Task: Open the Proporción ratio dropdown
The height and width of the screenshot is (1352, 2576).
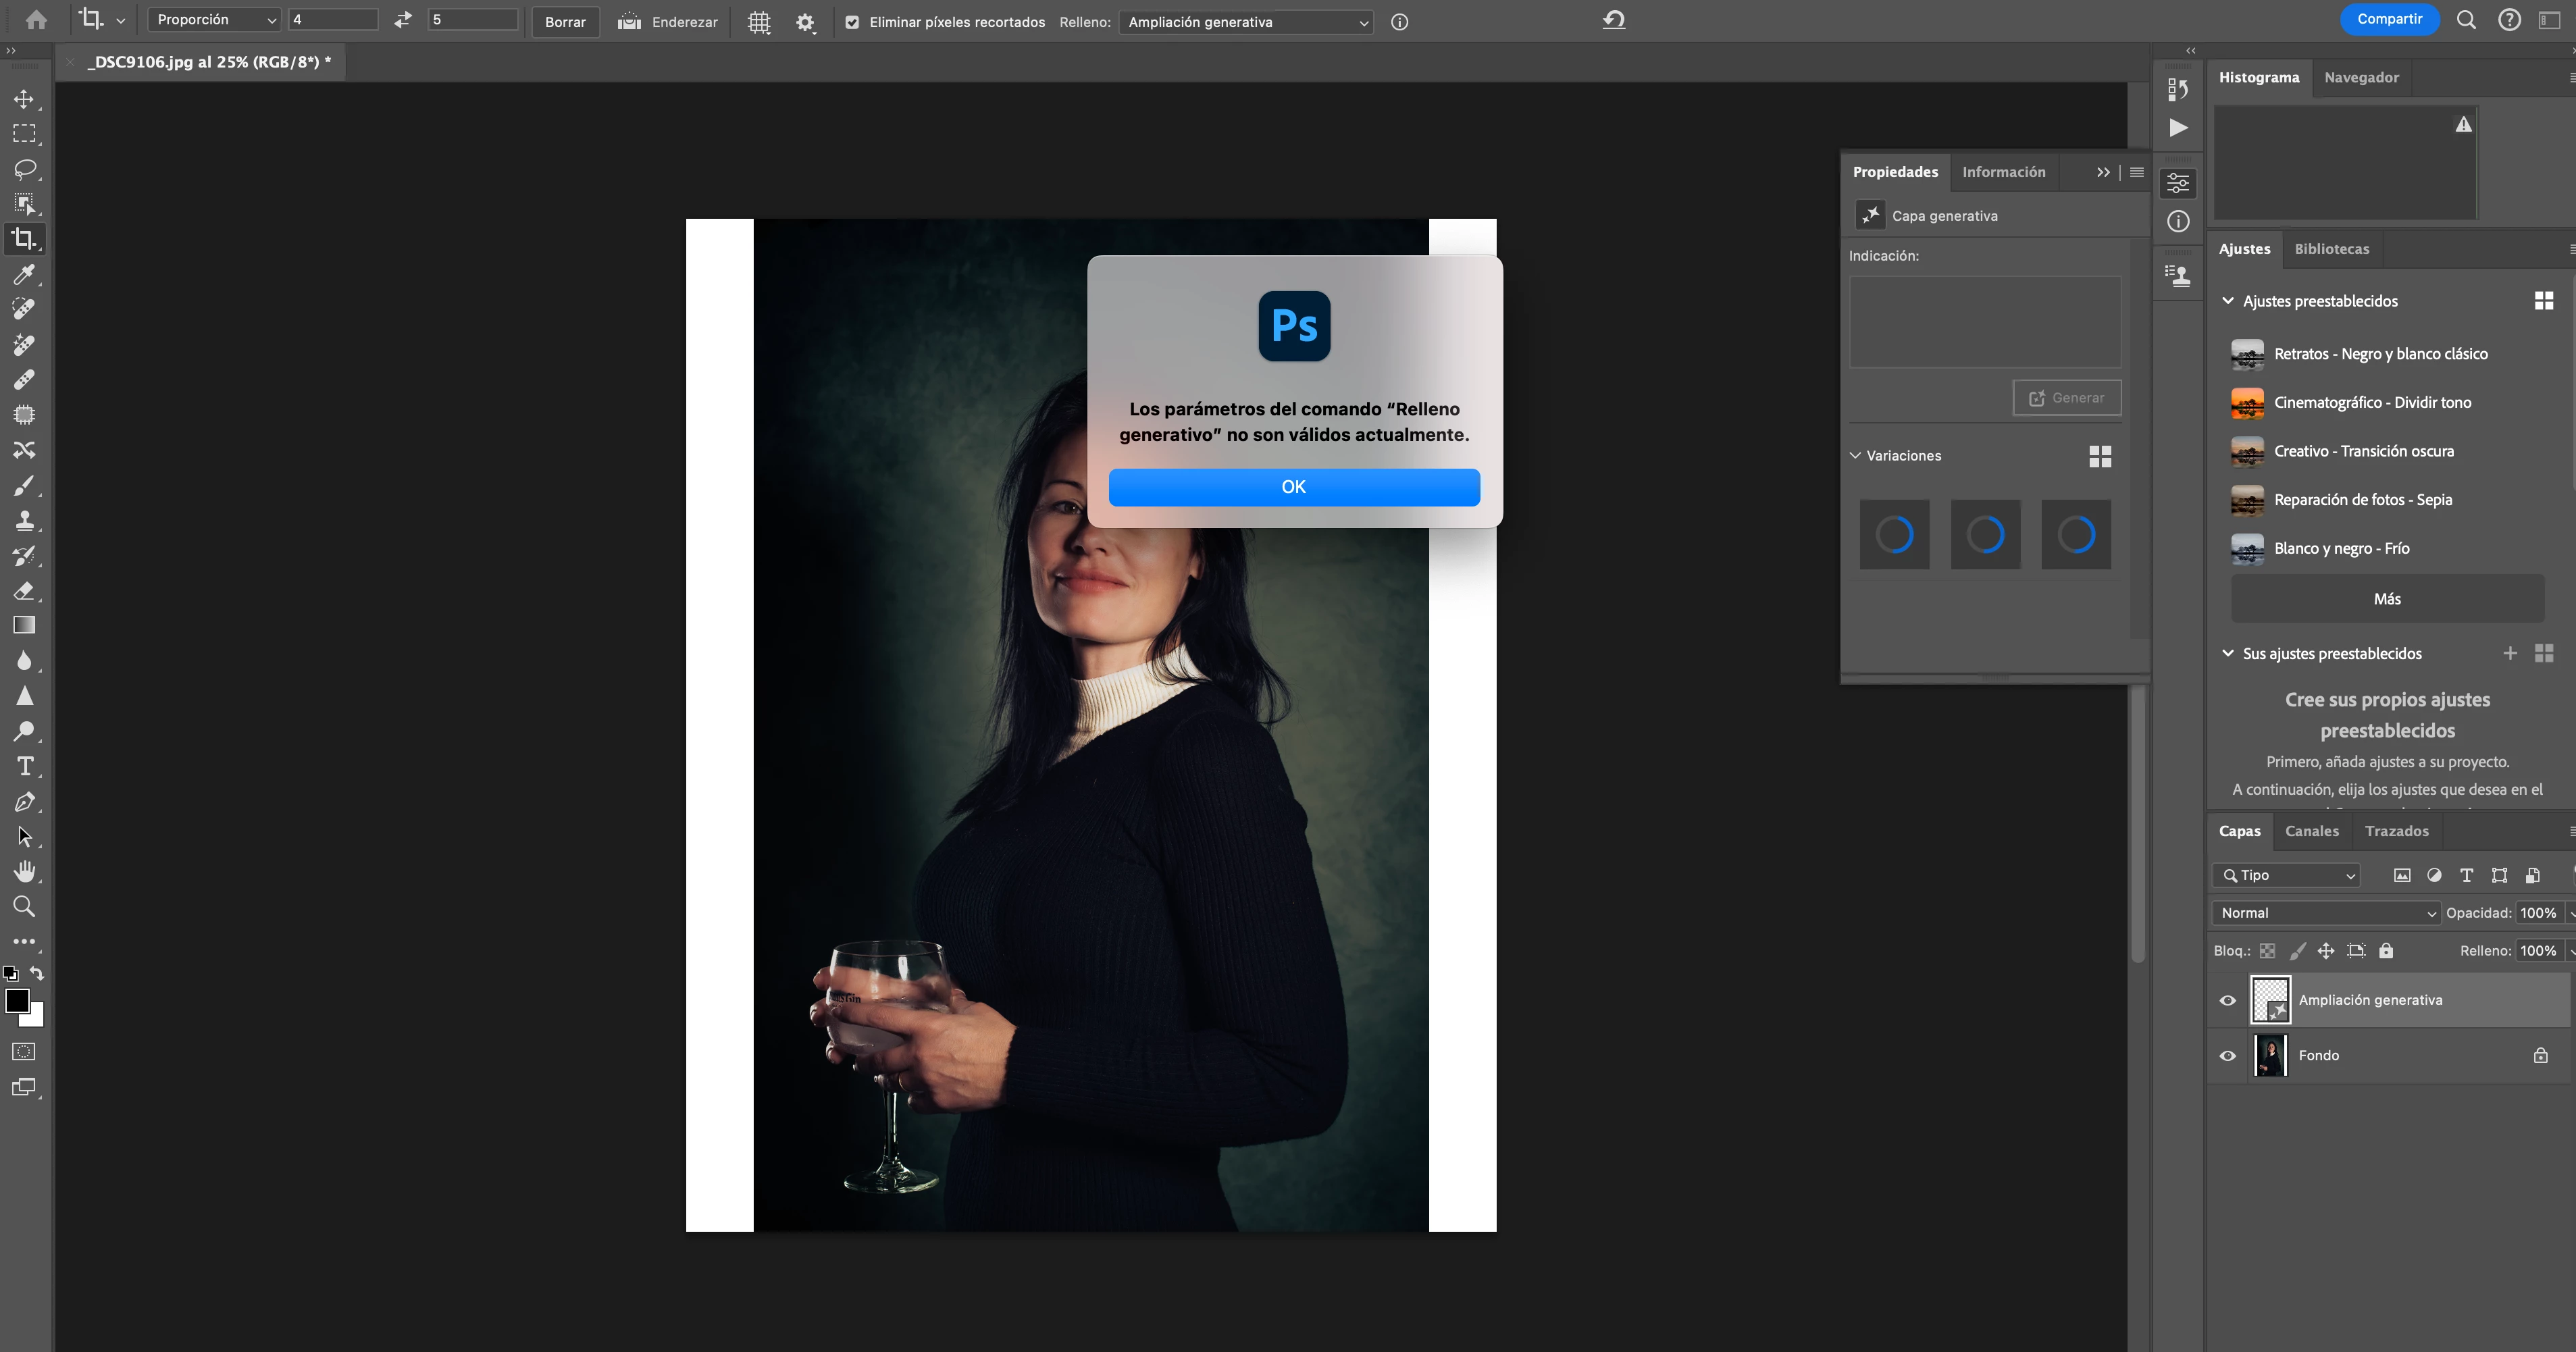Action: tap(213, 20)
